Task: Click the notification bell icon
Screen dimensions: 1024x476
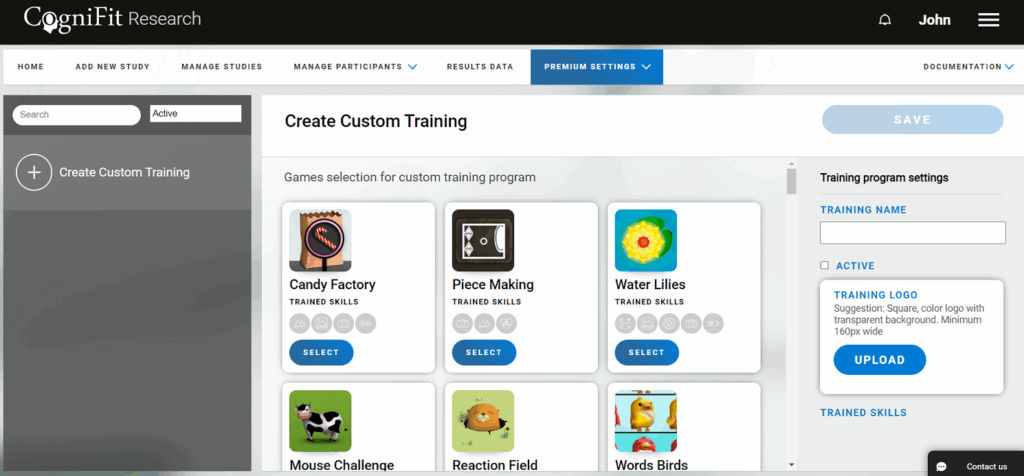Action: tap(884, 20)
